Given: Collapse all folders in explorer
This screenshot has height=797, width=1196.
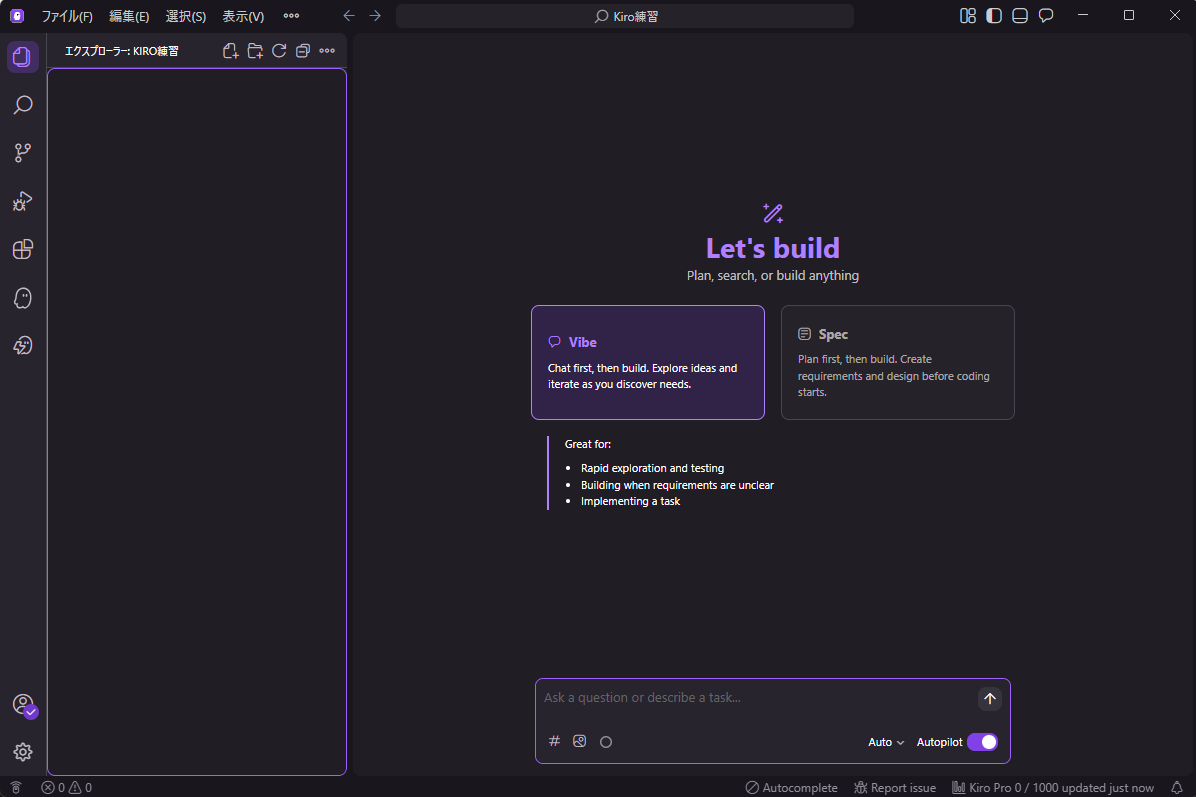Looking at the screenshot, I should click(303, 51).
